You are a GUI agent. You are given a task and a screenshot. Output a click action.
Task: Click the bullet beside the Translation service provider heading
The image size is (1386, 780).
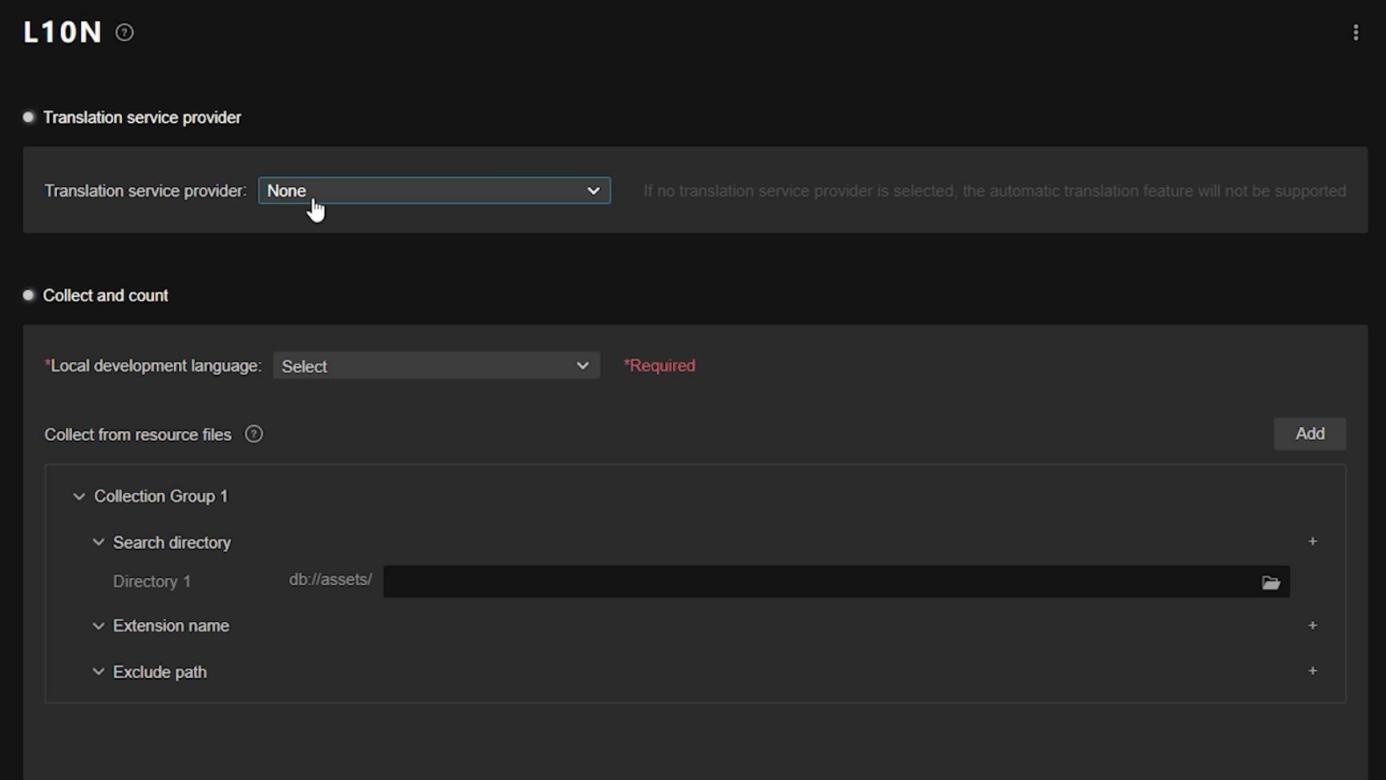pyautogui.click(x=29, y=117)
